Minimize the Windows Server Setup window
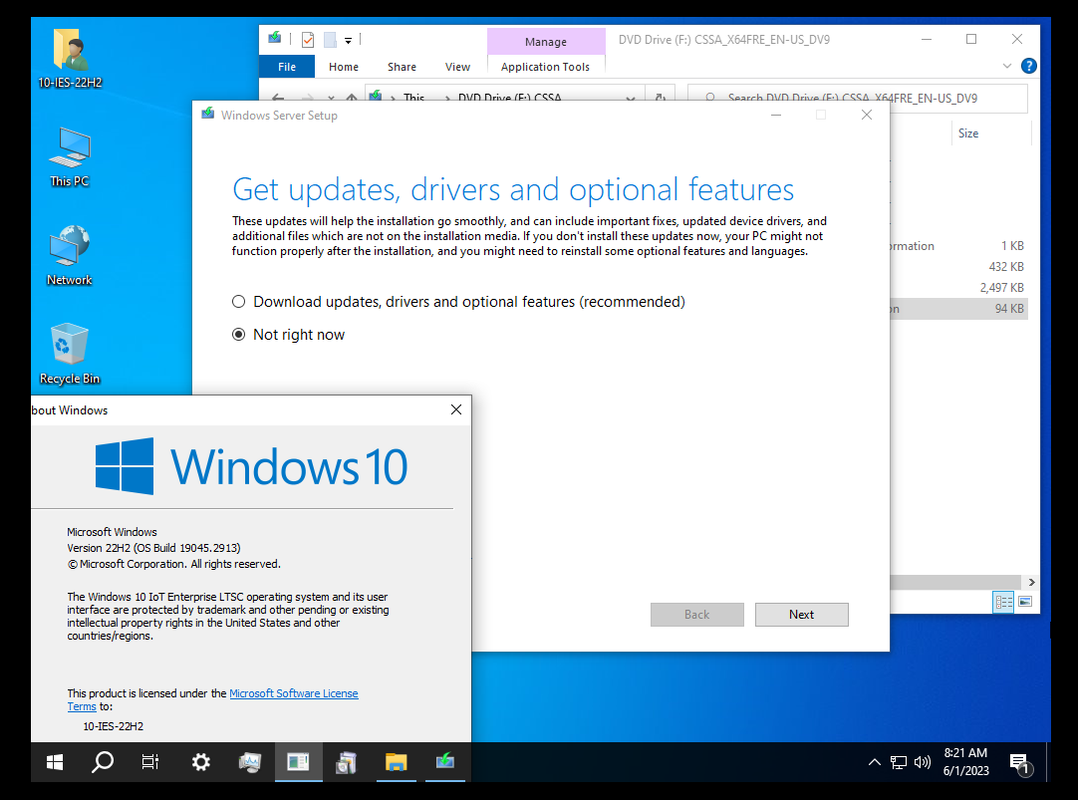This screenshot has width=1078, height=800. (776, 115)
